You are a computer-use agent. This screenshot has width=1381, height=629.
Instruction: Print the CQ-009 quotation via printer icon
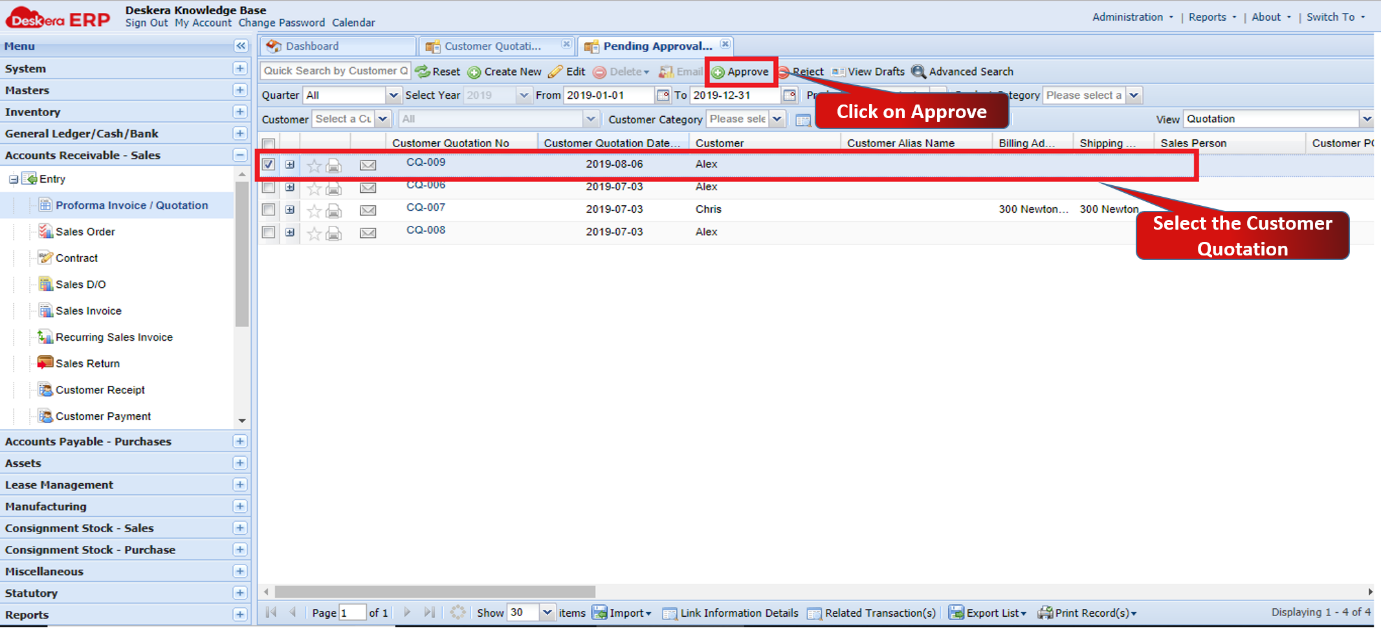334,166
